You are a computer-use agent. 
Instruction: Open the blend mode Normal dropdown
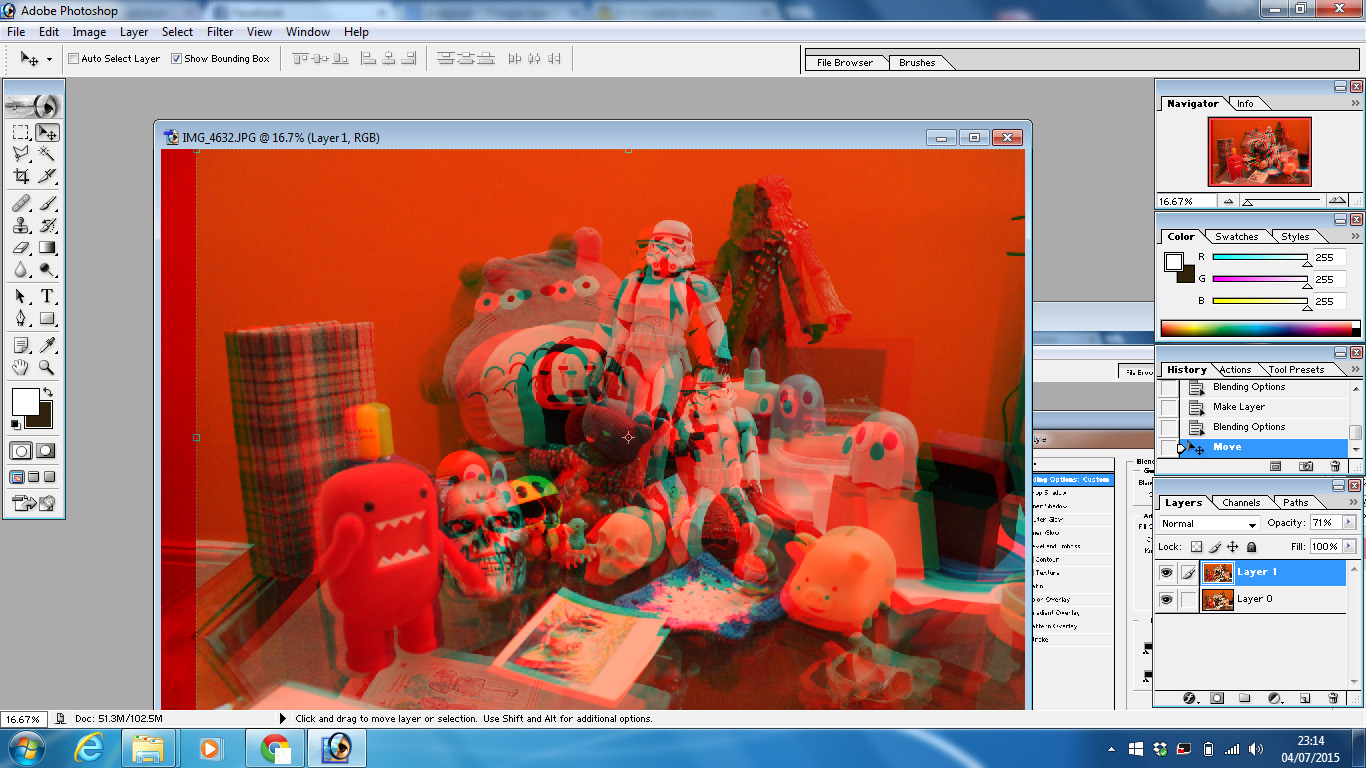[1209, 523]
